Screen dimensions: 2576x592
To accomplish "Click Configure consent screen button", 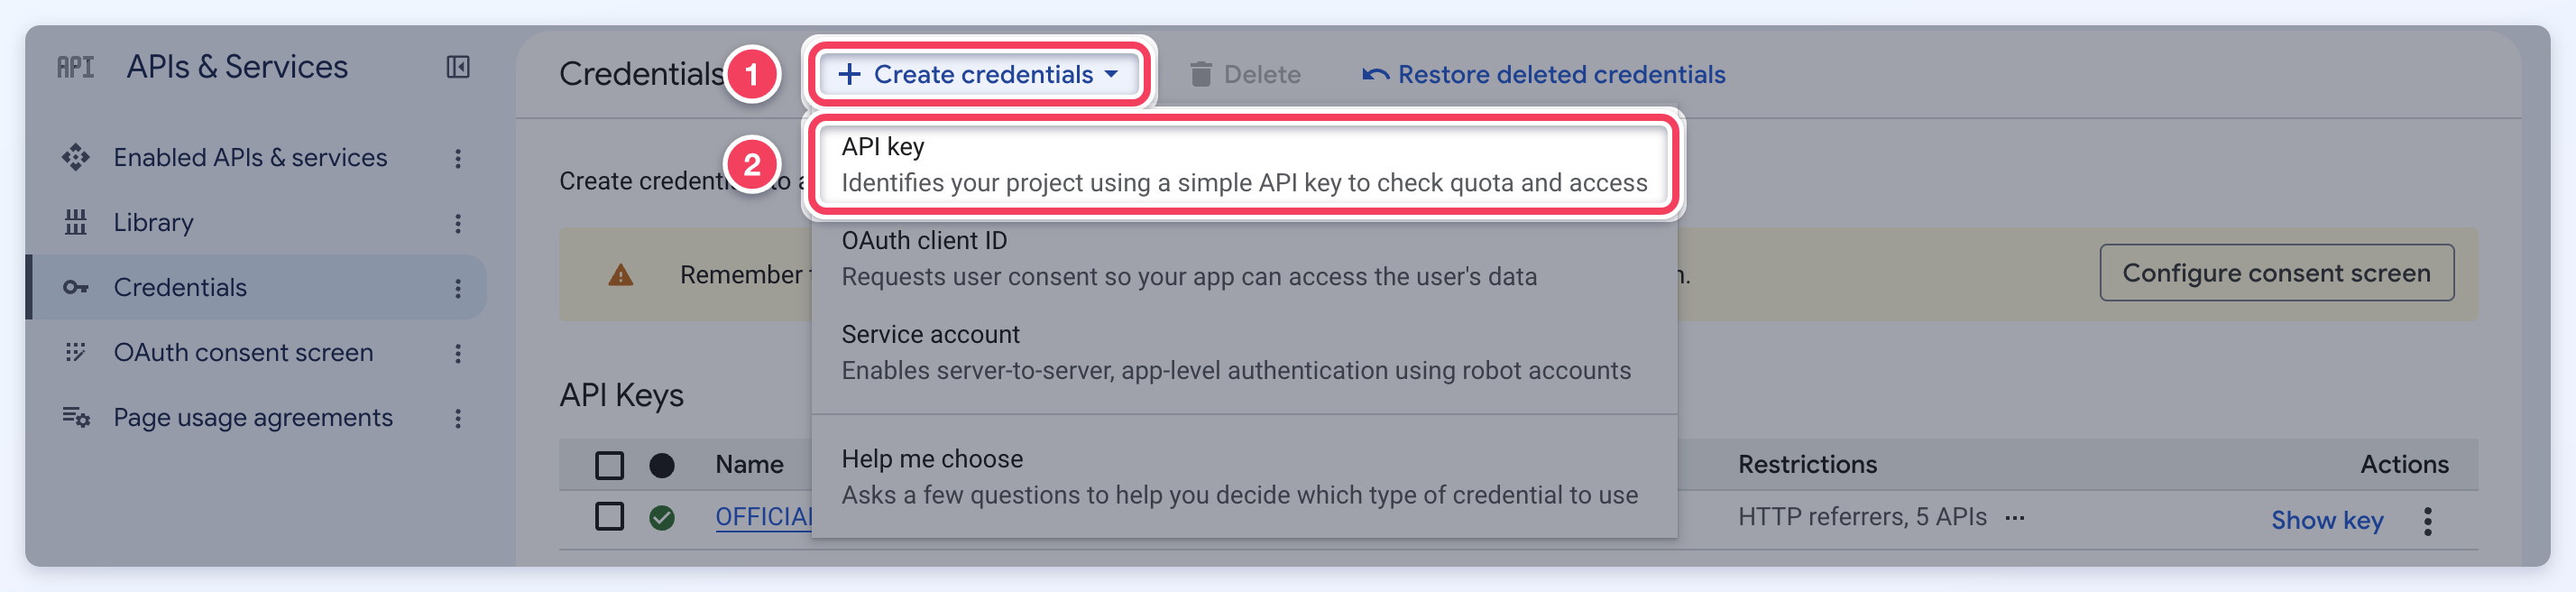I will pyautogui.click(x=2276, y=273).
